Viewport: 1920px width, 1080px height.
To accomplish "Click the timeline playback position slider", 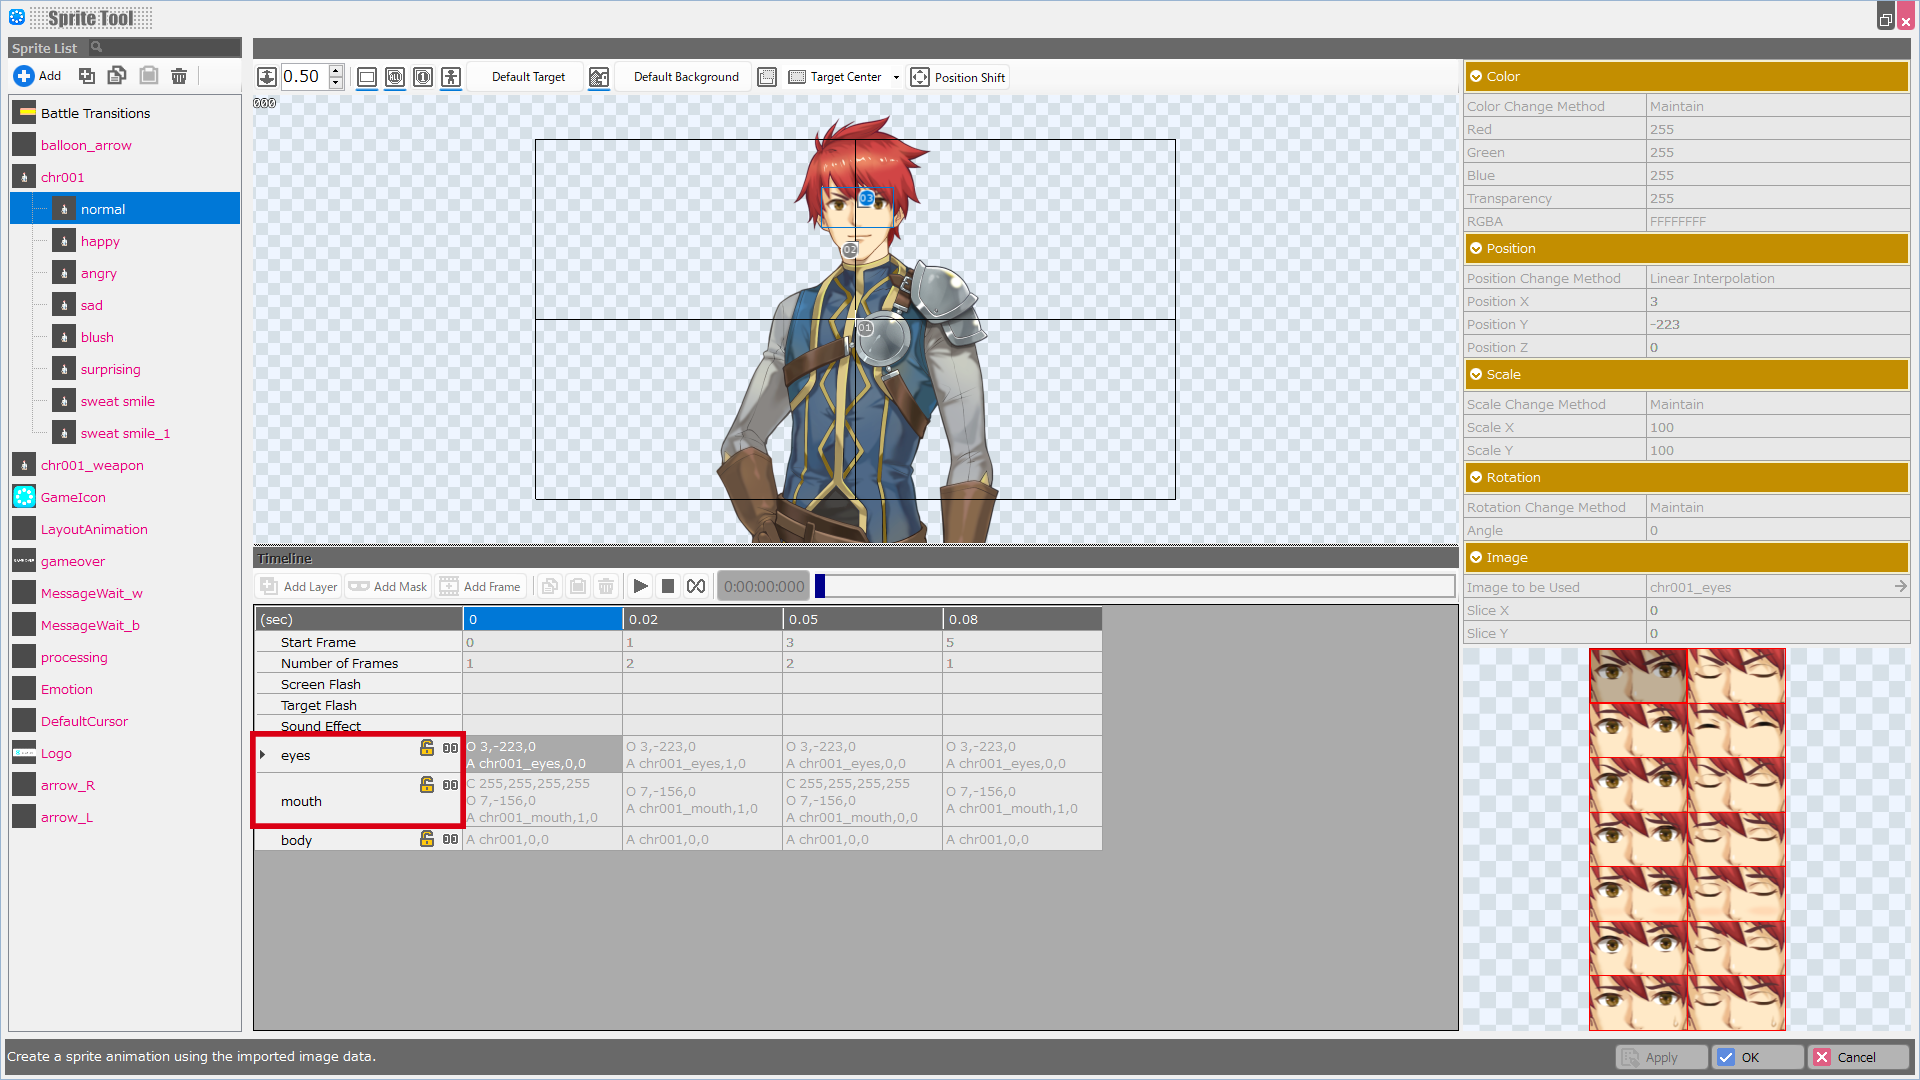I will tap(1135, 587).
